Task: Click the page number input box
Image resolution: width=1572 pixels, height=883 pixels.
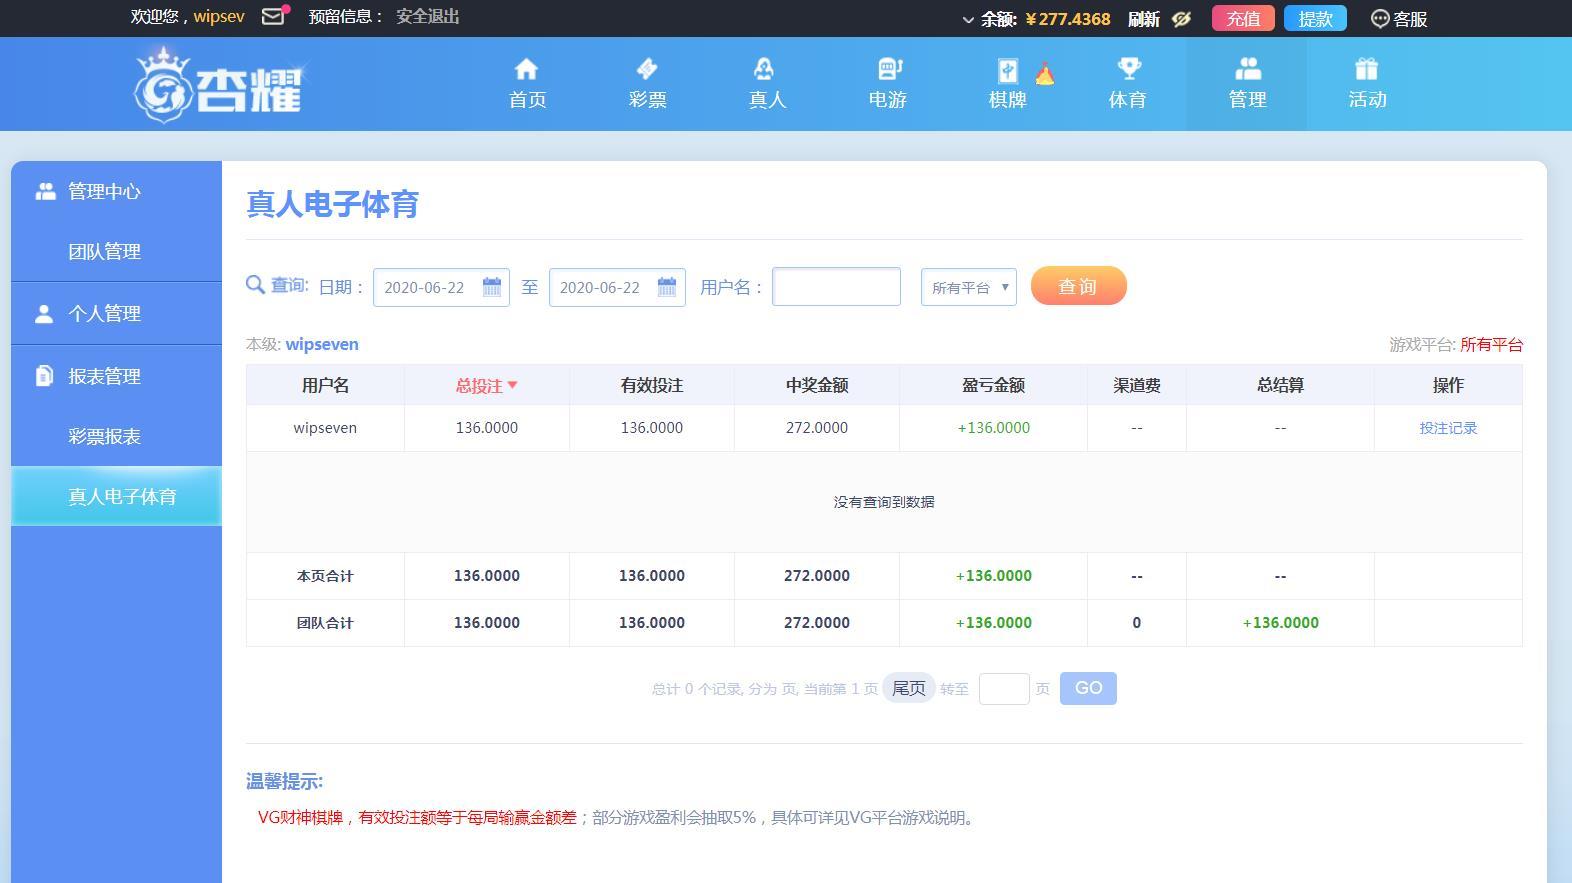Action: click(x=1003, y=688)
